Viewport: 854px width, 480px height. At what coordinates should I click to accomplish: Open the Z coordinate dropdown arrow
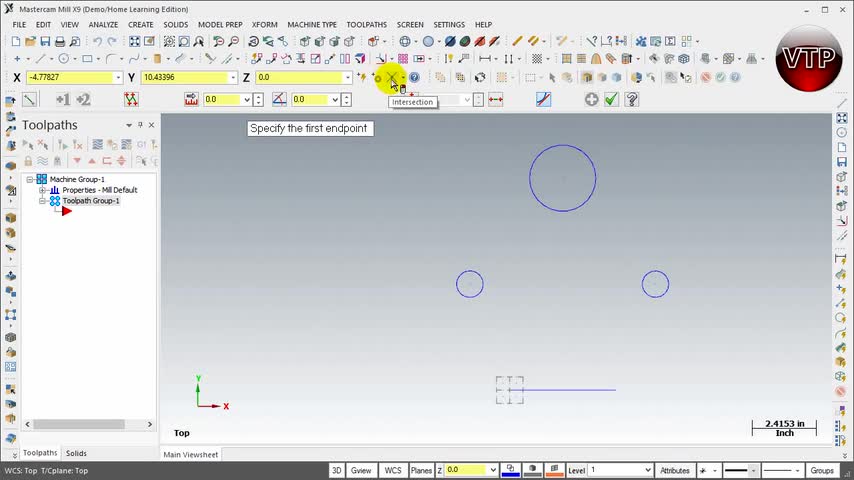tap(347, 77)
